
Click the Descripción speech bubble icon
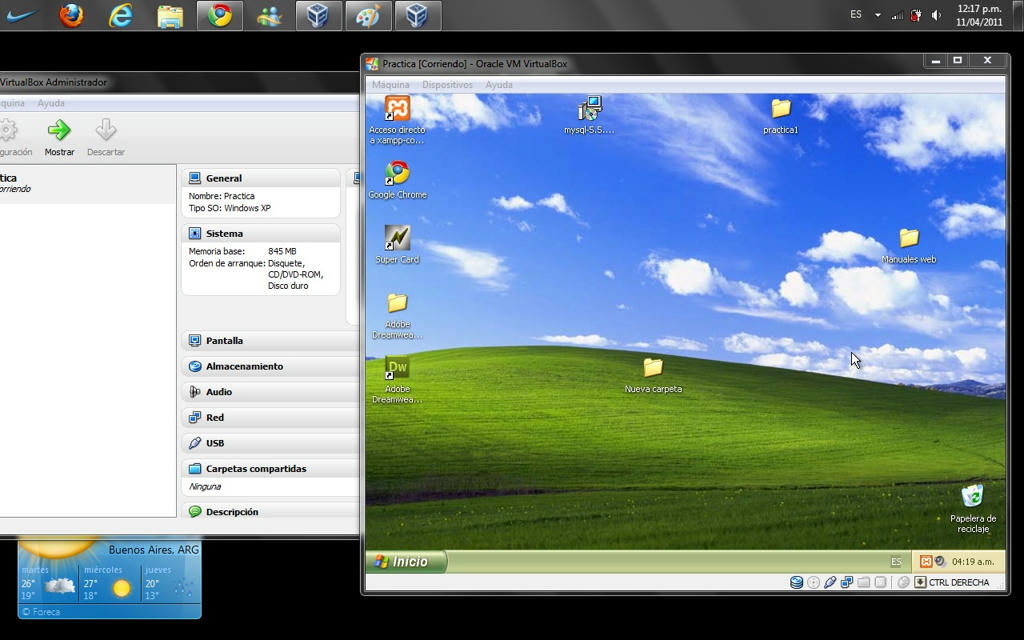195,511
